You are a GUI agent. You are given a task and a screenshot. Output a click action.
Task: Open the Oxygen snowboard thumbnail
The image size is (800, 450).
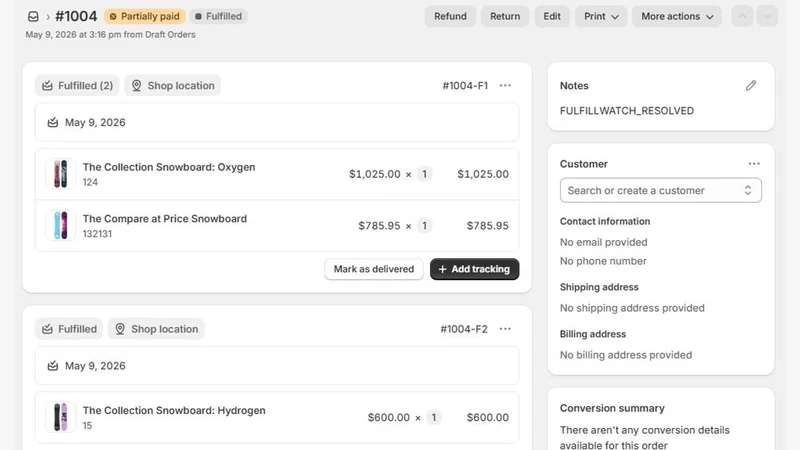coord(60,174)
